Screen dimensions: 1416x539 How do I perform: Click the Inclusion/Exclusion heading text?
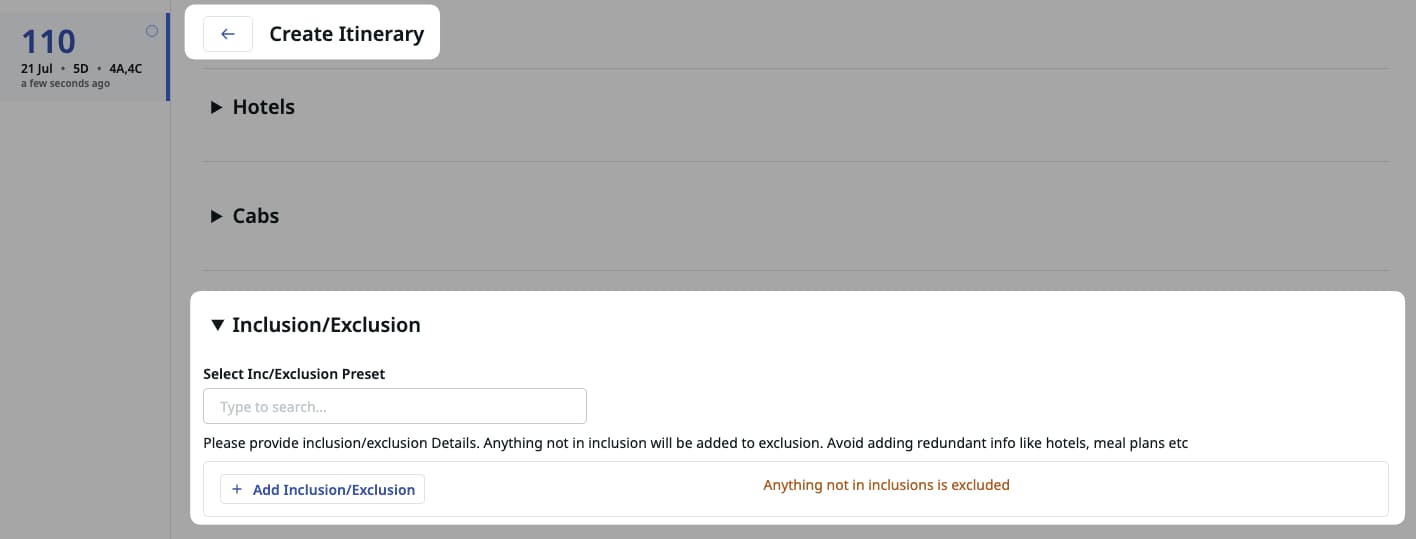coord(326,325)
